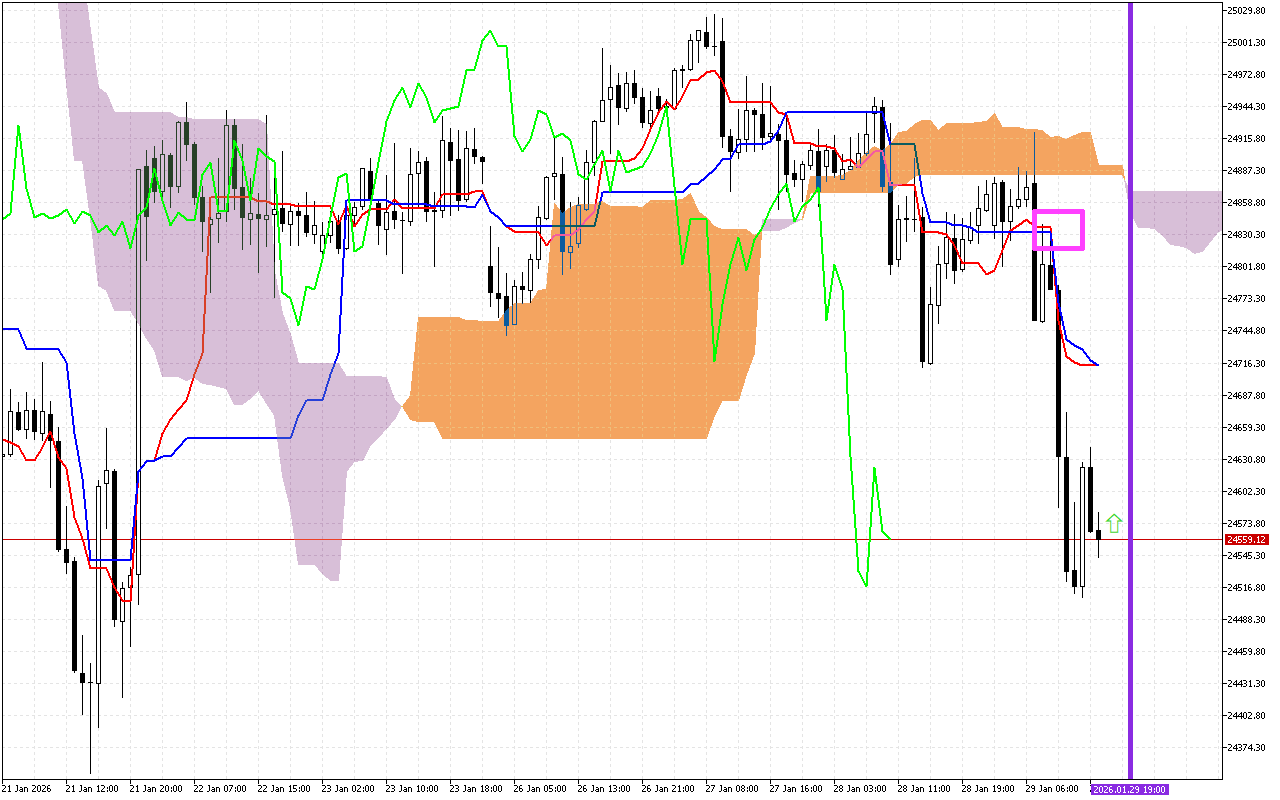Click the last black candlestick on the chart

[x=1098, y=537]
